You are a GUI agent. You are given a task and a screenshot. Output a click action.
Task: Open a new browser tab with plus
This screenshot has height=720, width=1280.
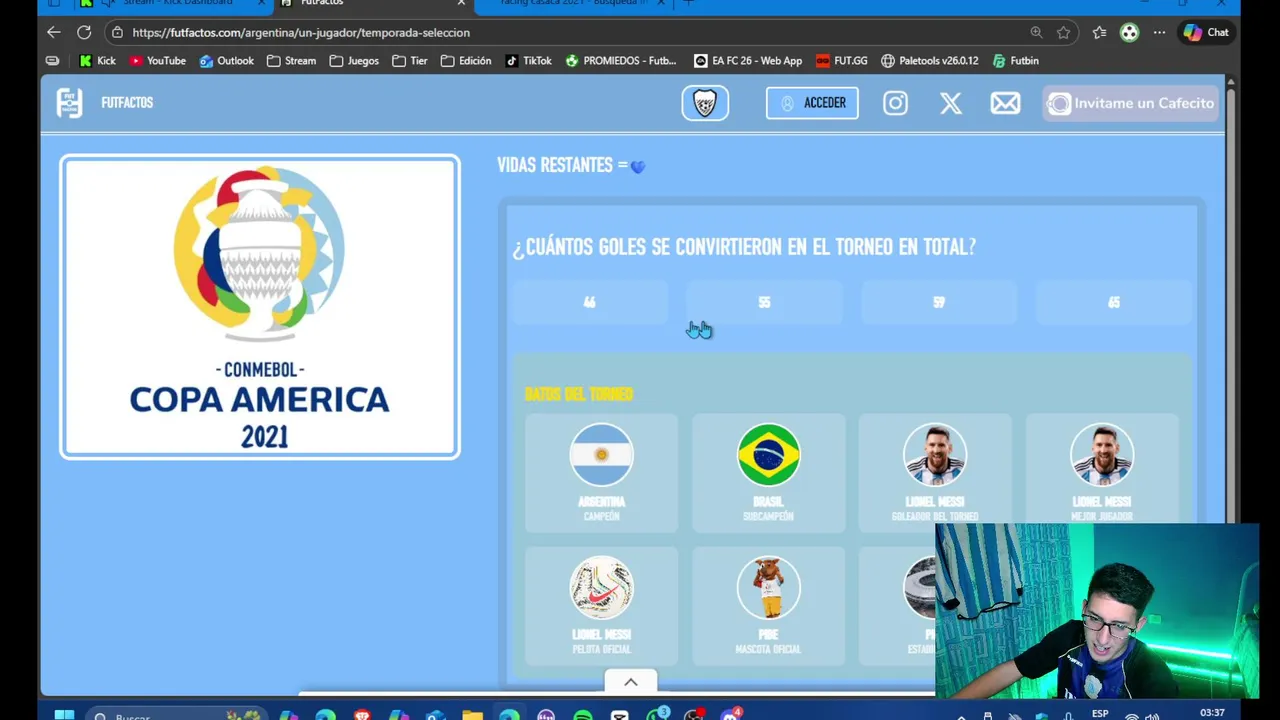pyautogui.click(x=688, y=3)
